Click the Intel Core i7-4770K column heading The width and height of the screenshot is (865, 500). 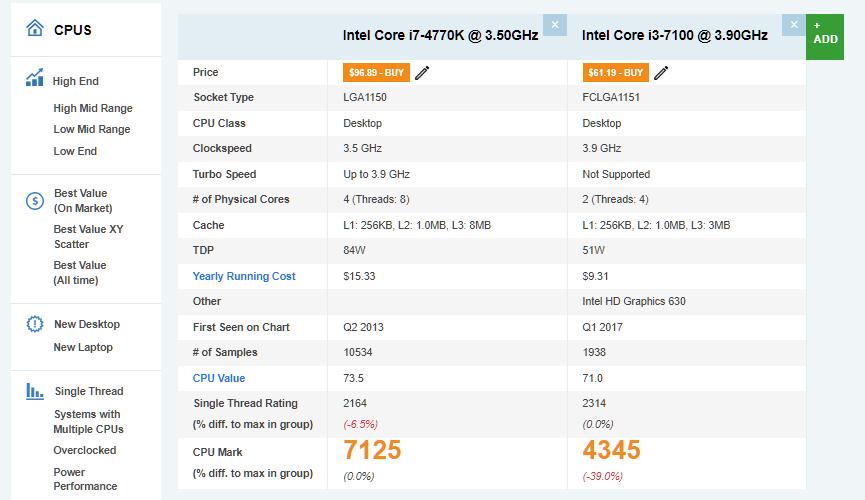click(x=440, y=35)
